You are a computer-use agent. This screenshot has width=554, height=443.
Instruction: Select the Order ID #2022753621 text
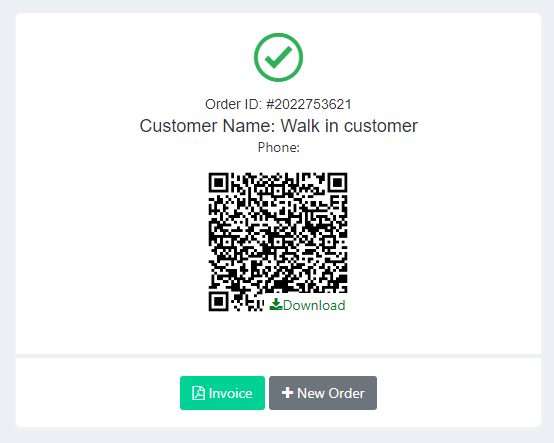pyautogui.click(x=278, y=104)
